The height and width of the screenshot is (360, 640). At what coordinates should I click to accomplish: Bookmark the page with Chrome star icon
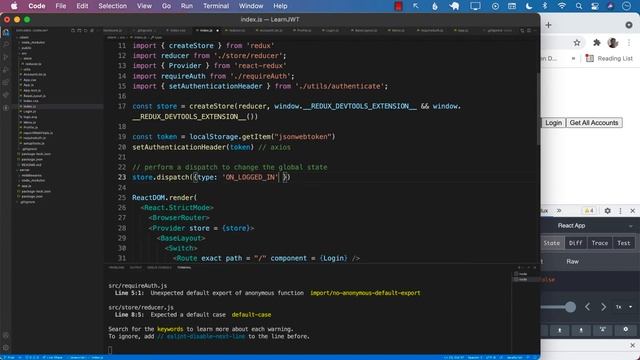[x=577, y=42]
